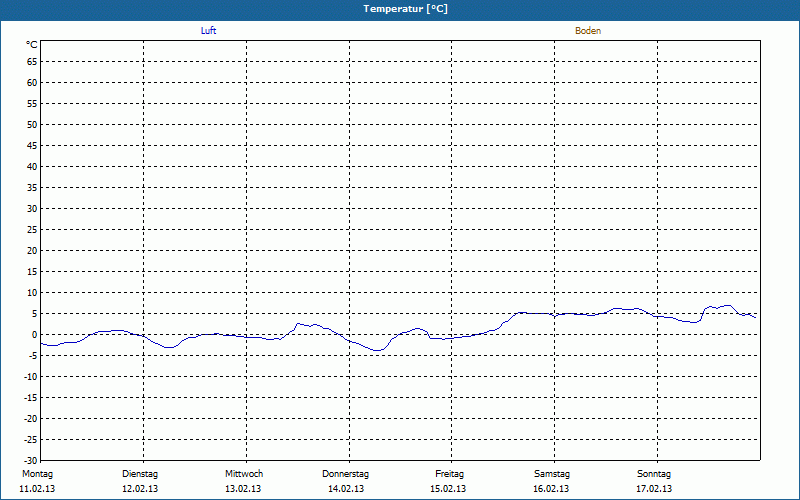
Task: Select the Boden legend label
Action: point(588,31)
